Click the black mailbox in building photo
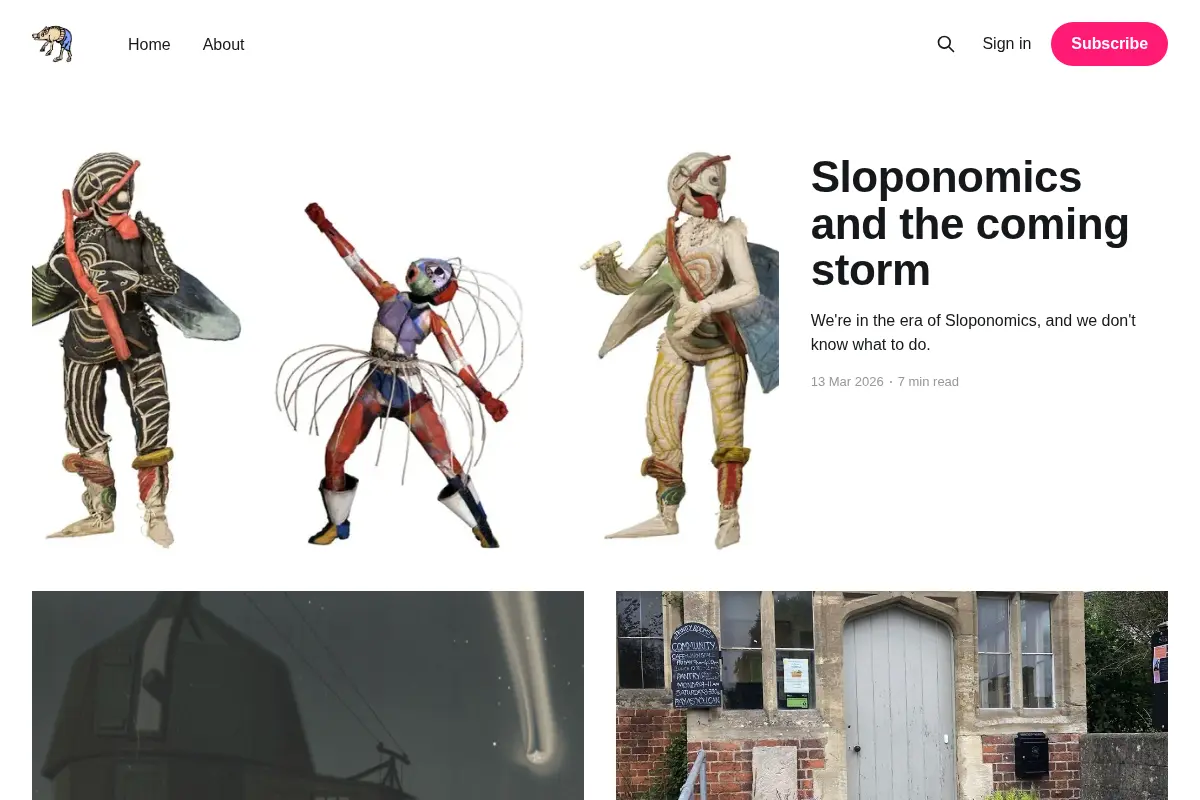Image resolution: width=1200 pixels, height=800 pixels. [1031, 755]
